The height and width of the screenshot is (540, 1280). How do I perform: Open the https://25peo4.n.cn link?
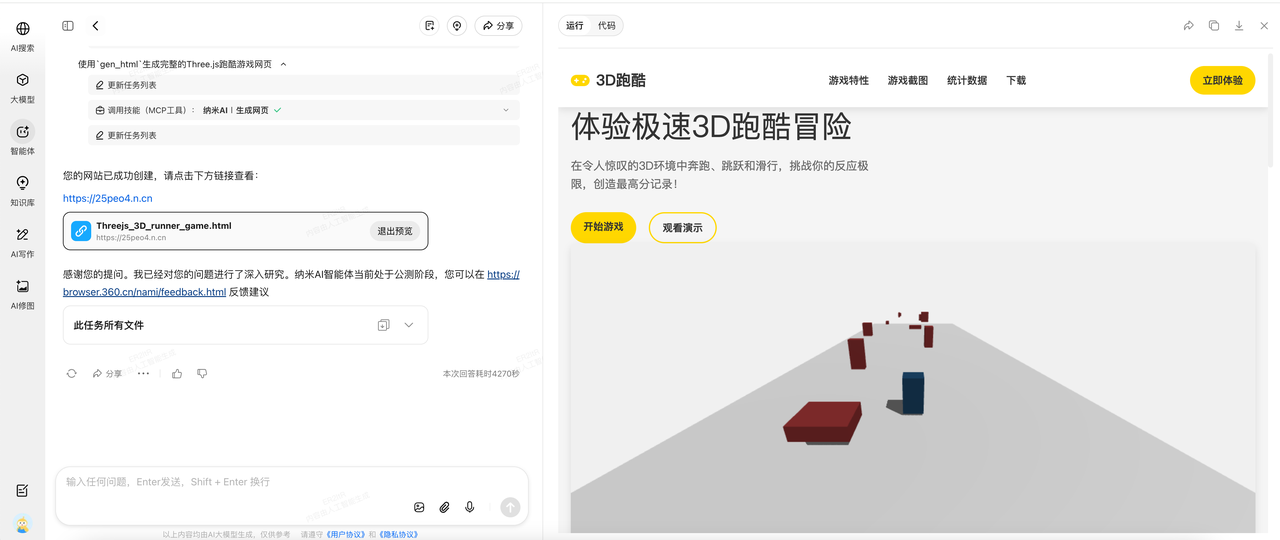coord(108,198)
